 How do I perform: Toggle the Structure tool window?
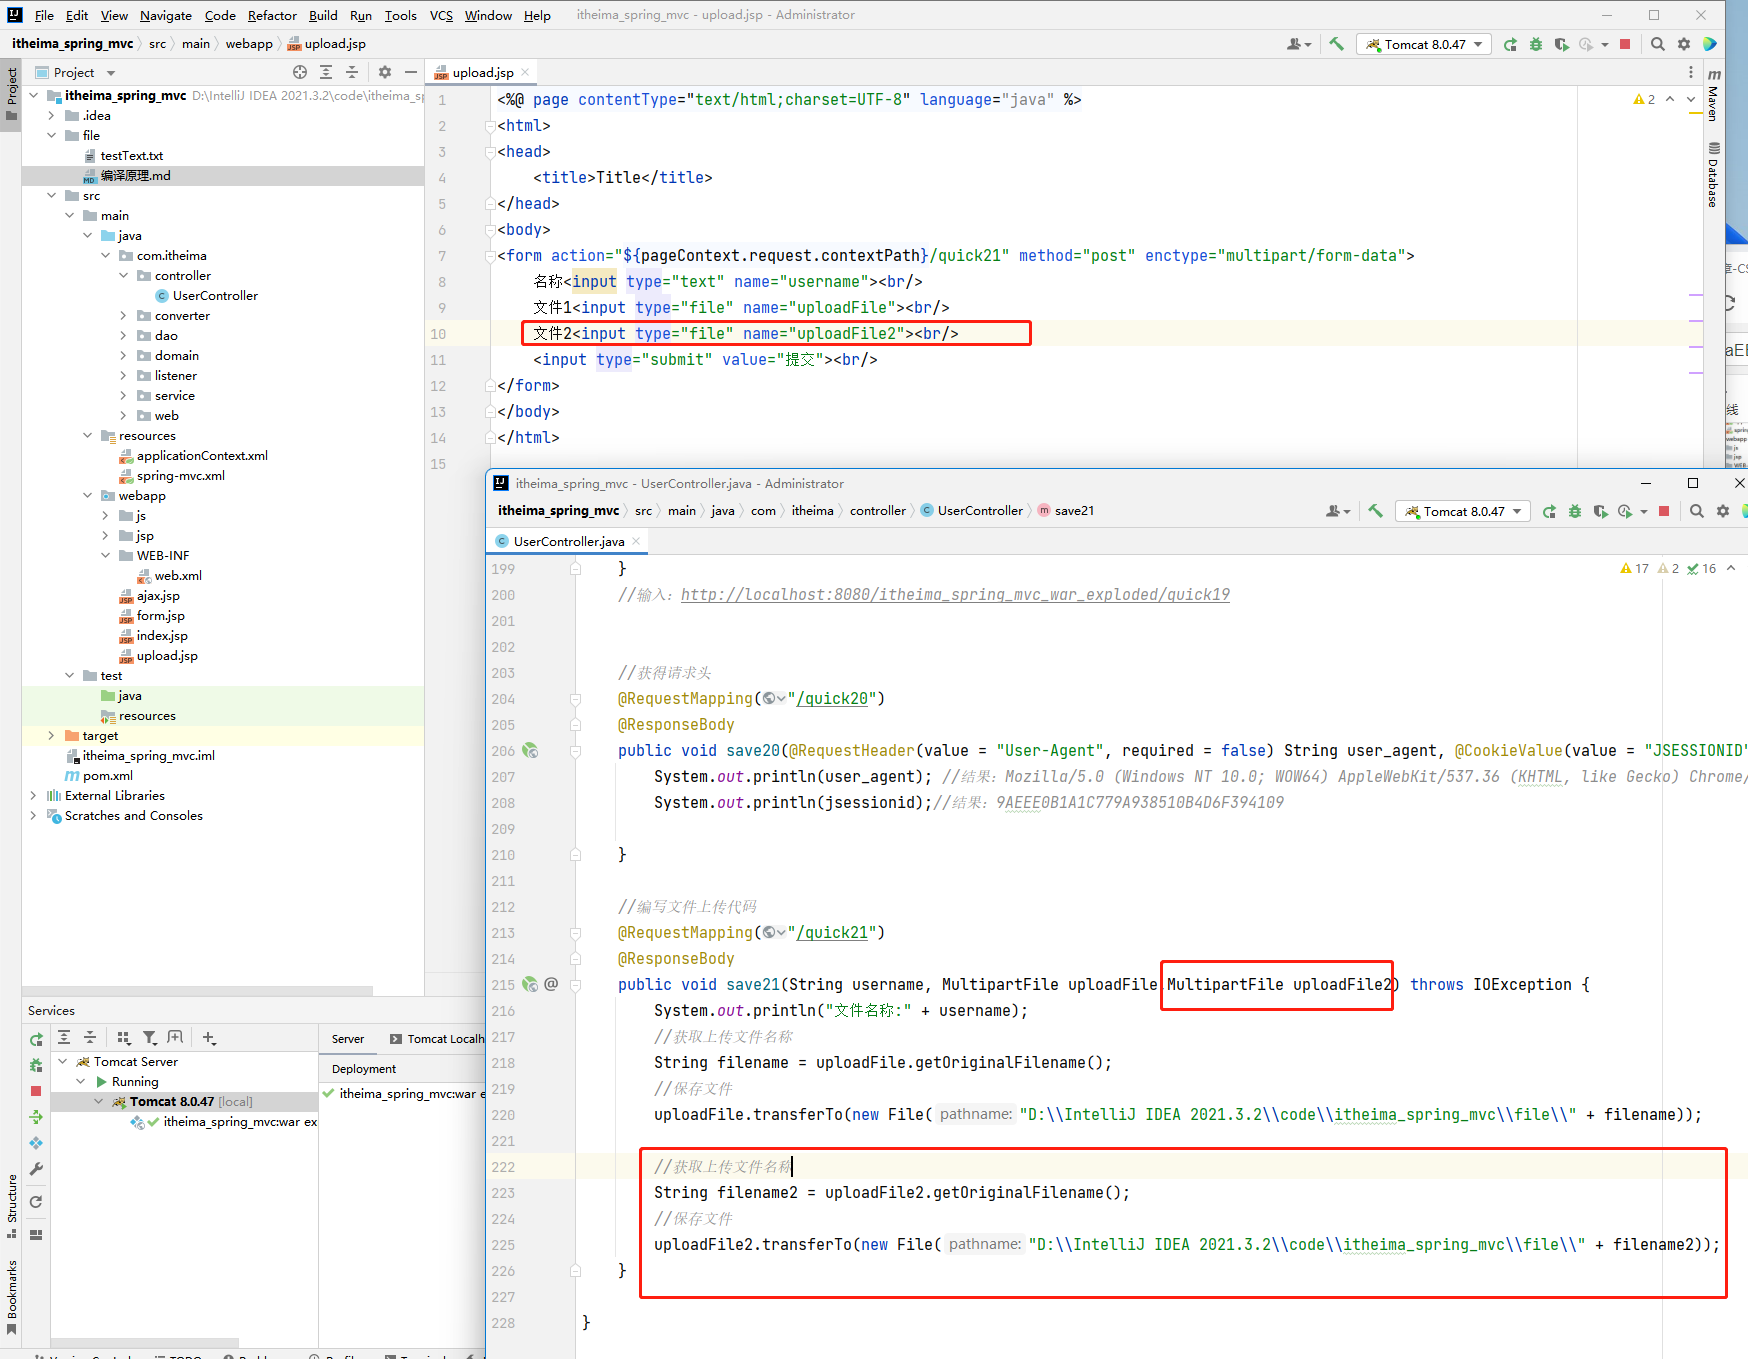pos(12,1206)
